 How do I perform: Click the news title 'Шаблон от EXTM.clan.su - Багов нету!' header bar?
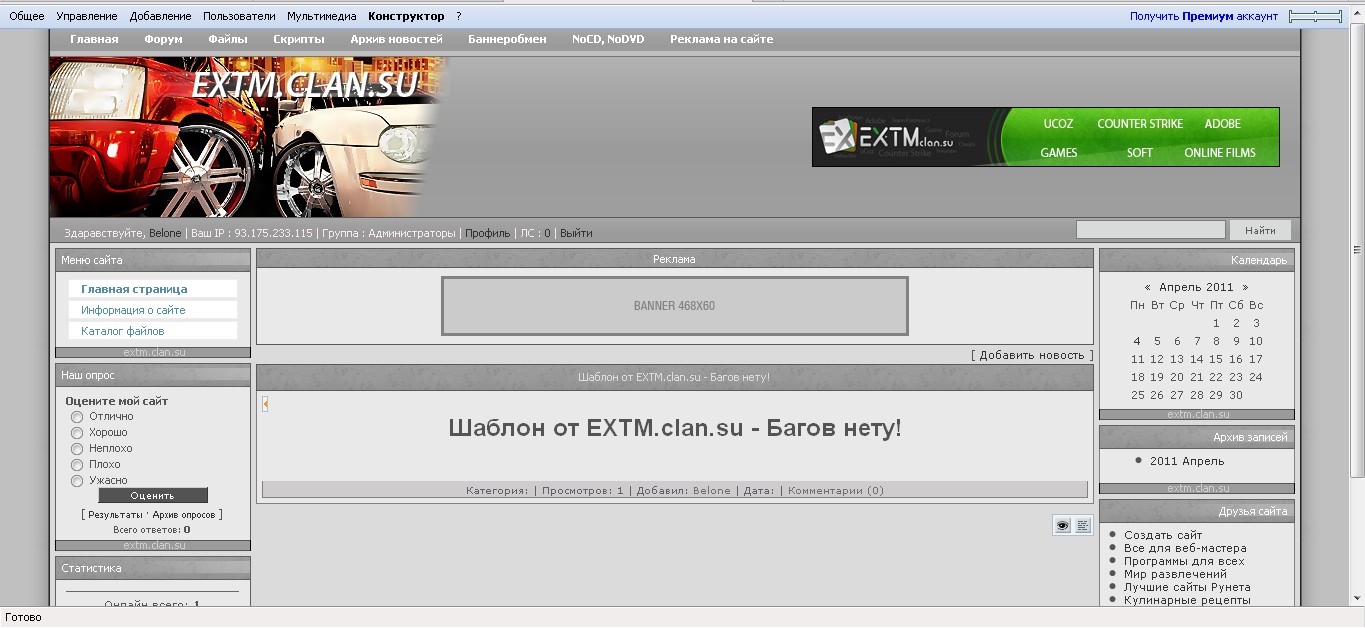(674, 377)
